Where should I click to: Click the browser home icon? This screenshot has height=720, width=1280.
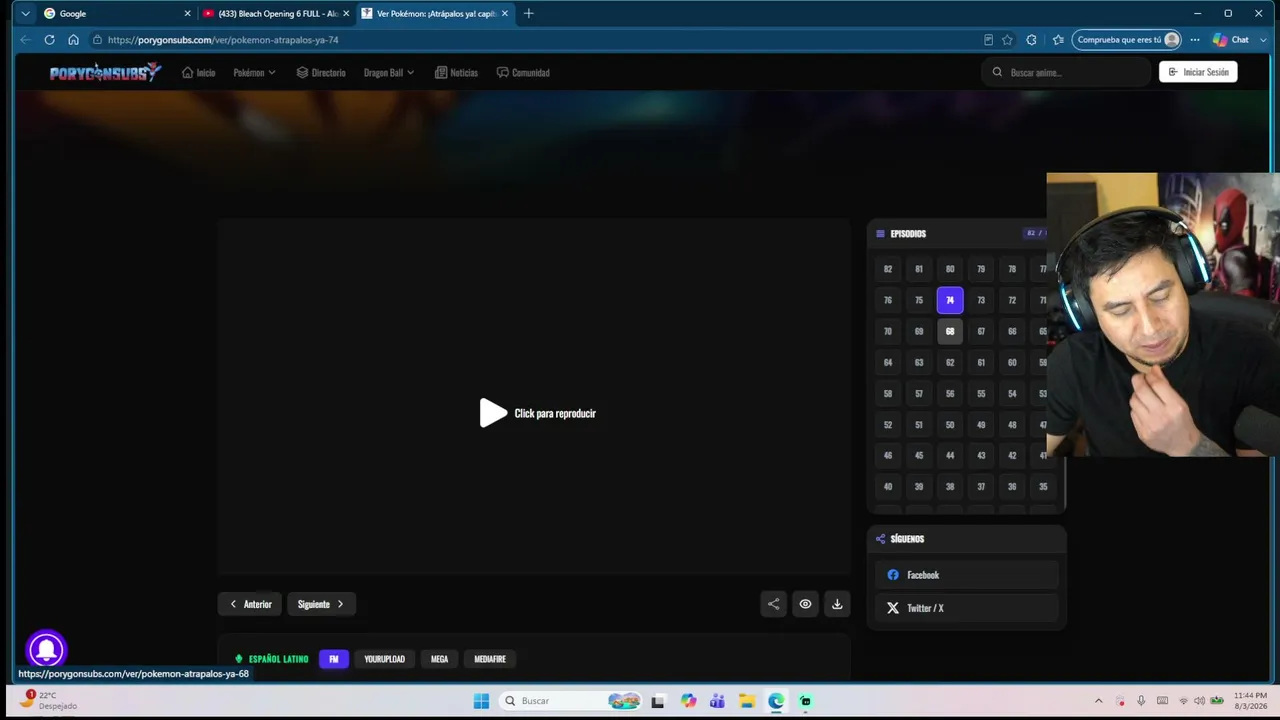coord(73,40)
